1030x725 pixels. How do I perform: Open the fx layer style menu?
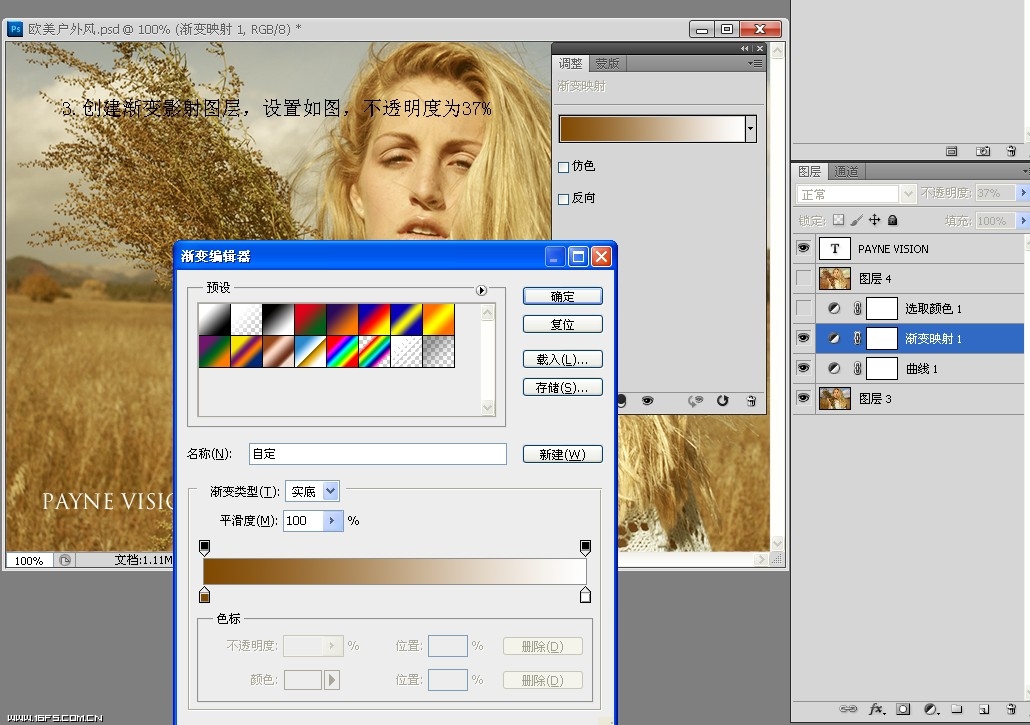[876, 709]
